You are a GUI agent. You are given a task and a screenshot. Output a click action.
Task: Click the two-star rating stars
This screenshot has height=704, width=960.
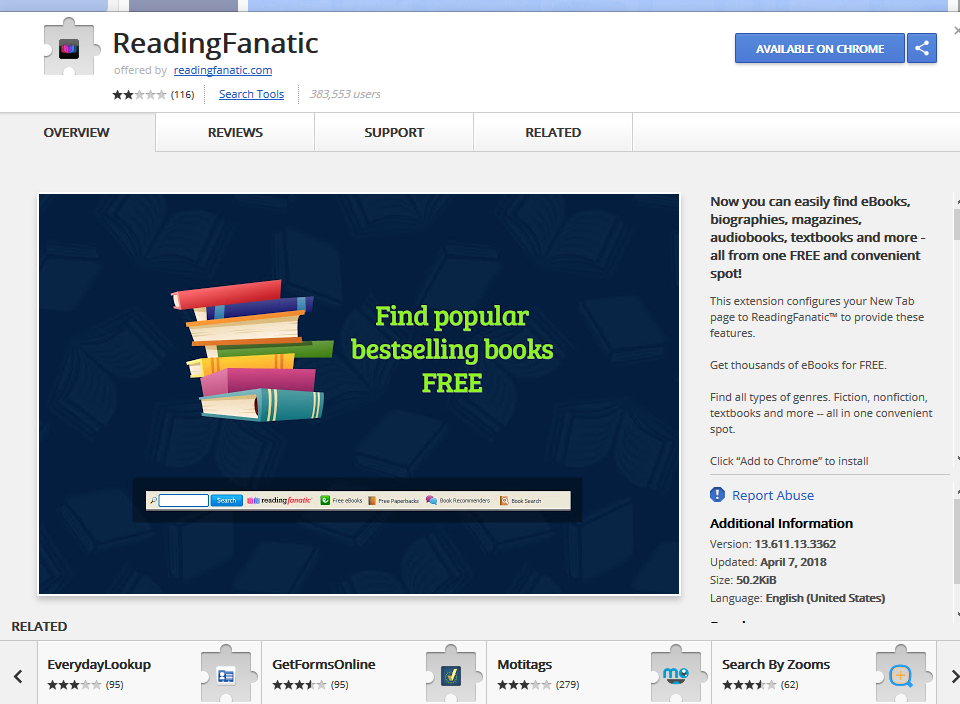[x=139, y=94]
